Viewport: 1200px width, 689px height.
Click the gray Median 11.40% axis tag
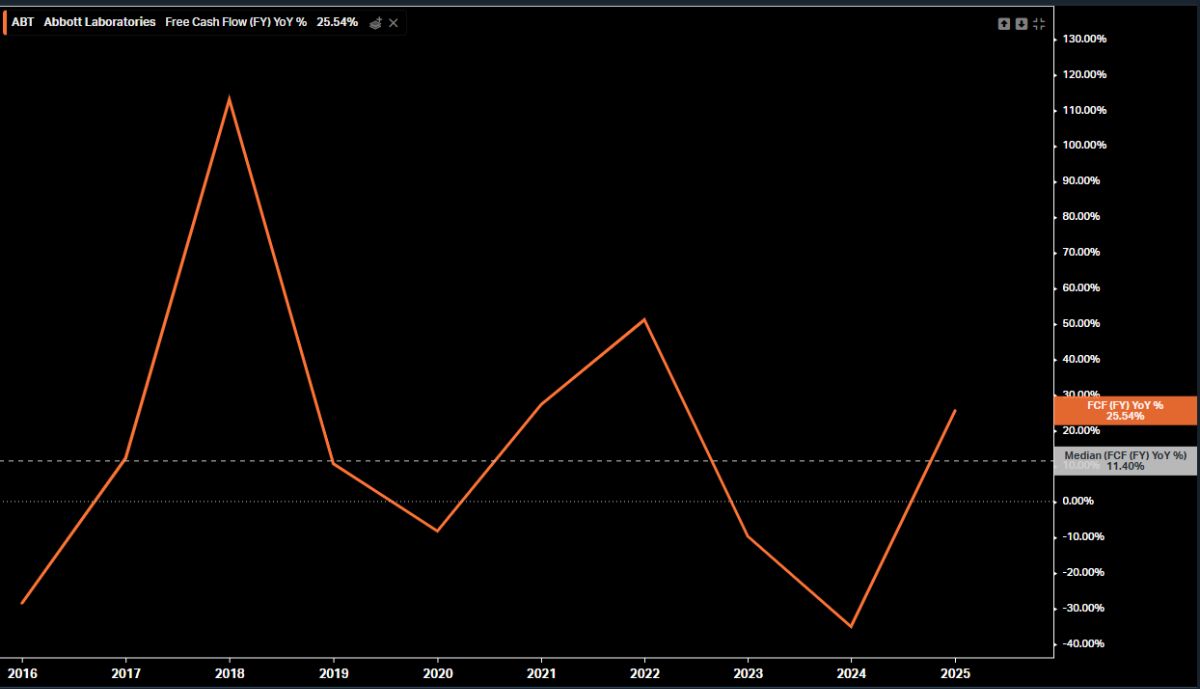coord(1125,461)
